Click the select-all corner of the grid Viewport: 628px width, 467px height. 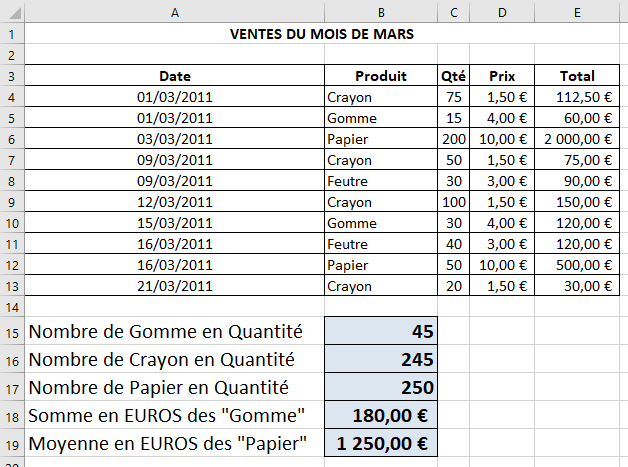point(12,12)
